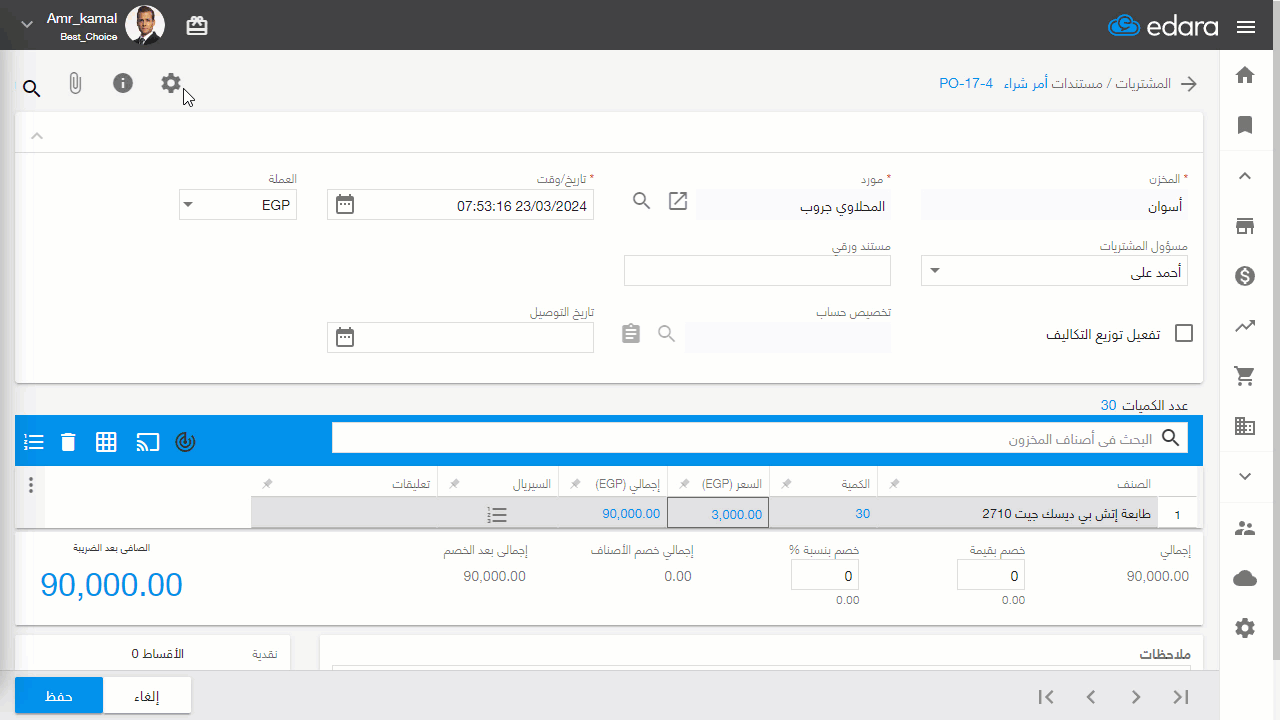Viewport: 1280px width, 720px height.
Task: Search account allocation magnifier icon
Action: point(667,333)
